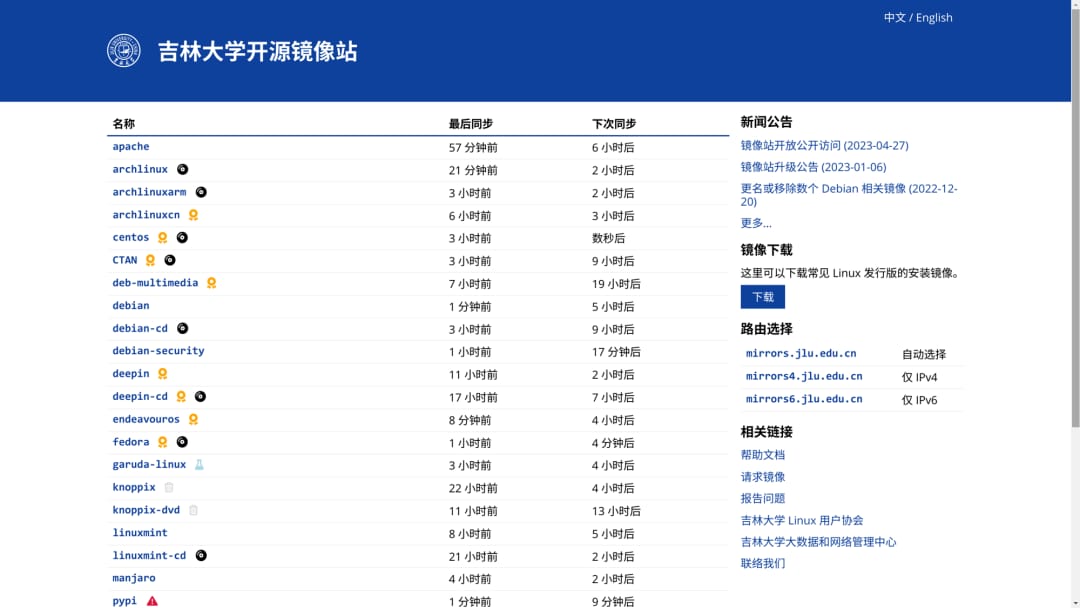Click the disc icon beside deepin-cd
Image resolution: width=1080 pixels, height=608 pixels.
click(200, 397)
